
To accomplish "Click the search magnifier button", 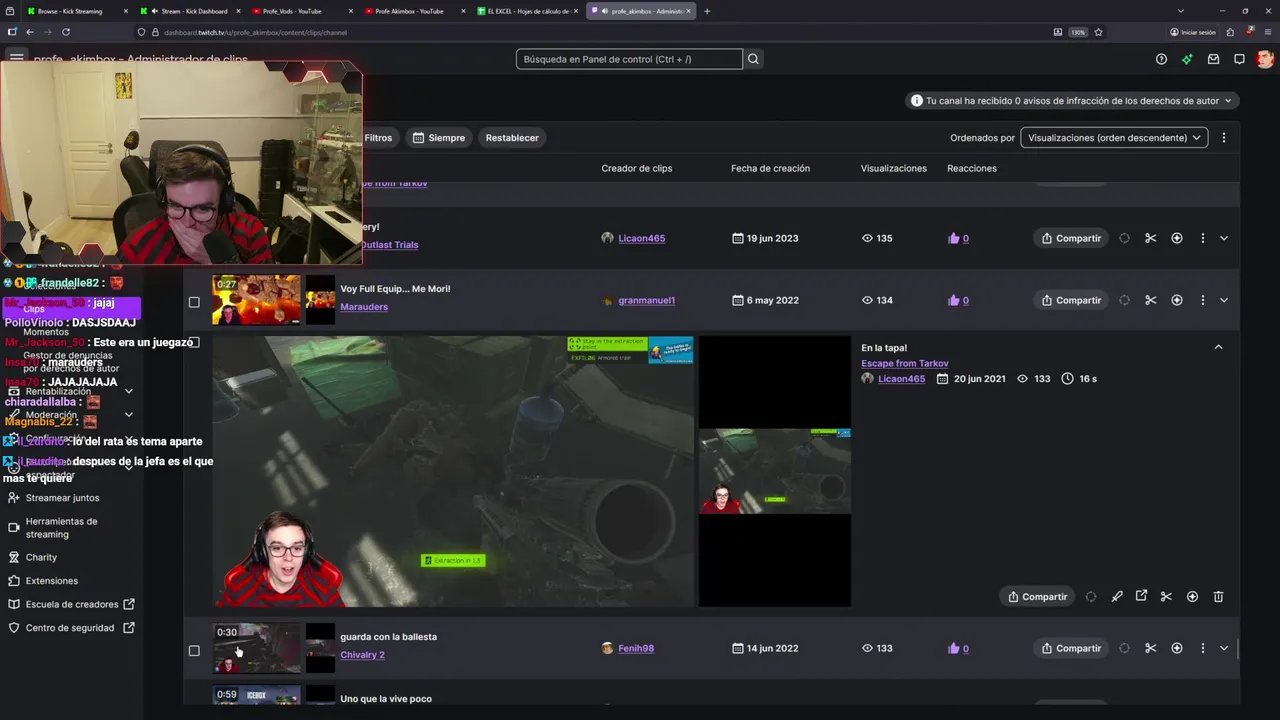I will pos(753,59).
